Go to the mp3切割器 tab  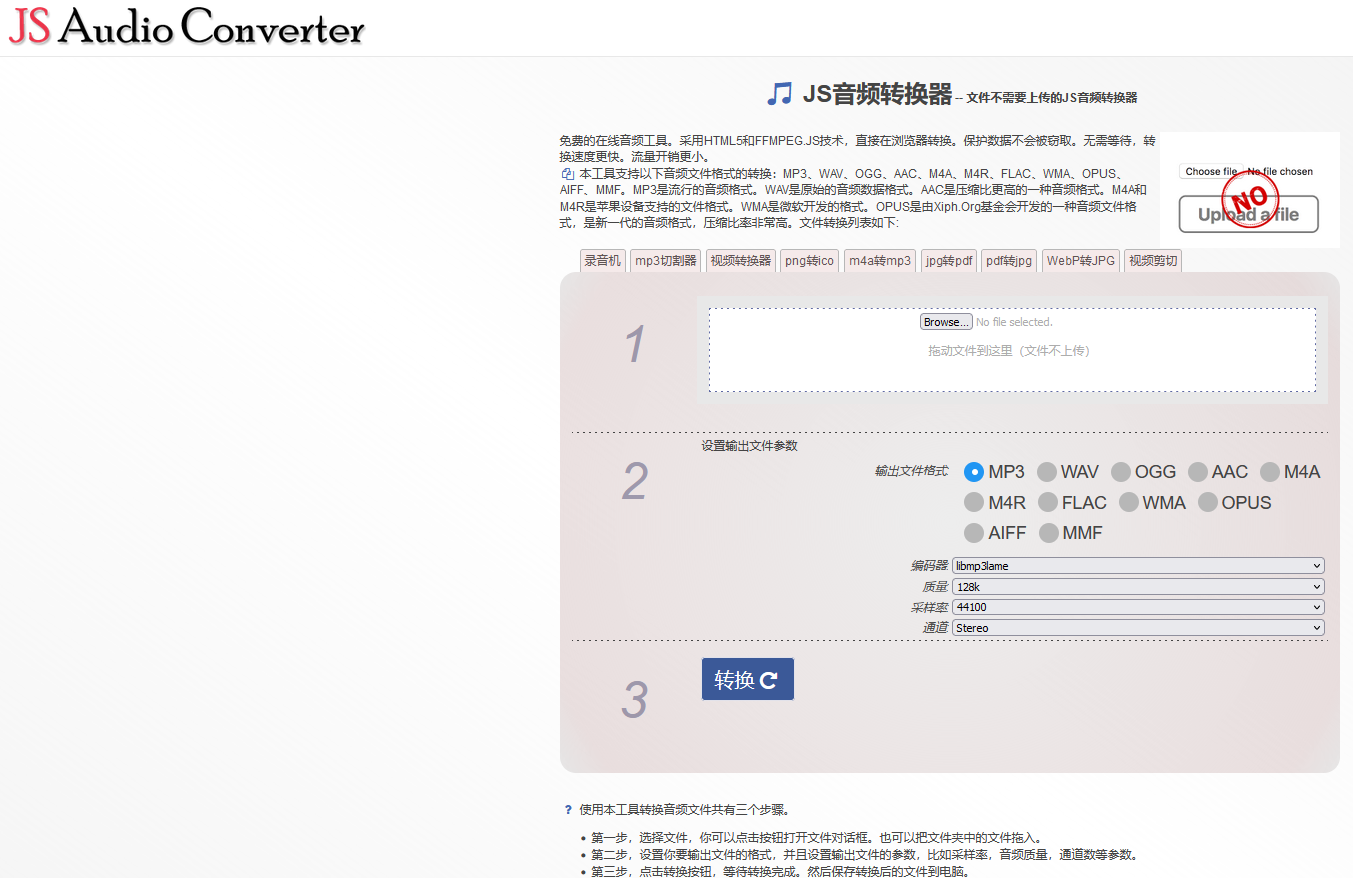tap(666, 261)
